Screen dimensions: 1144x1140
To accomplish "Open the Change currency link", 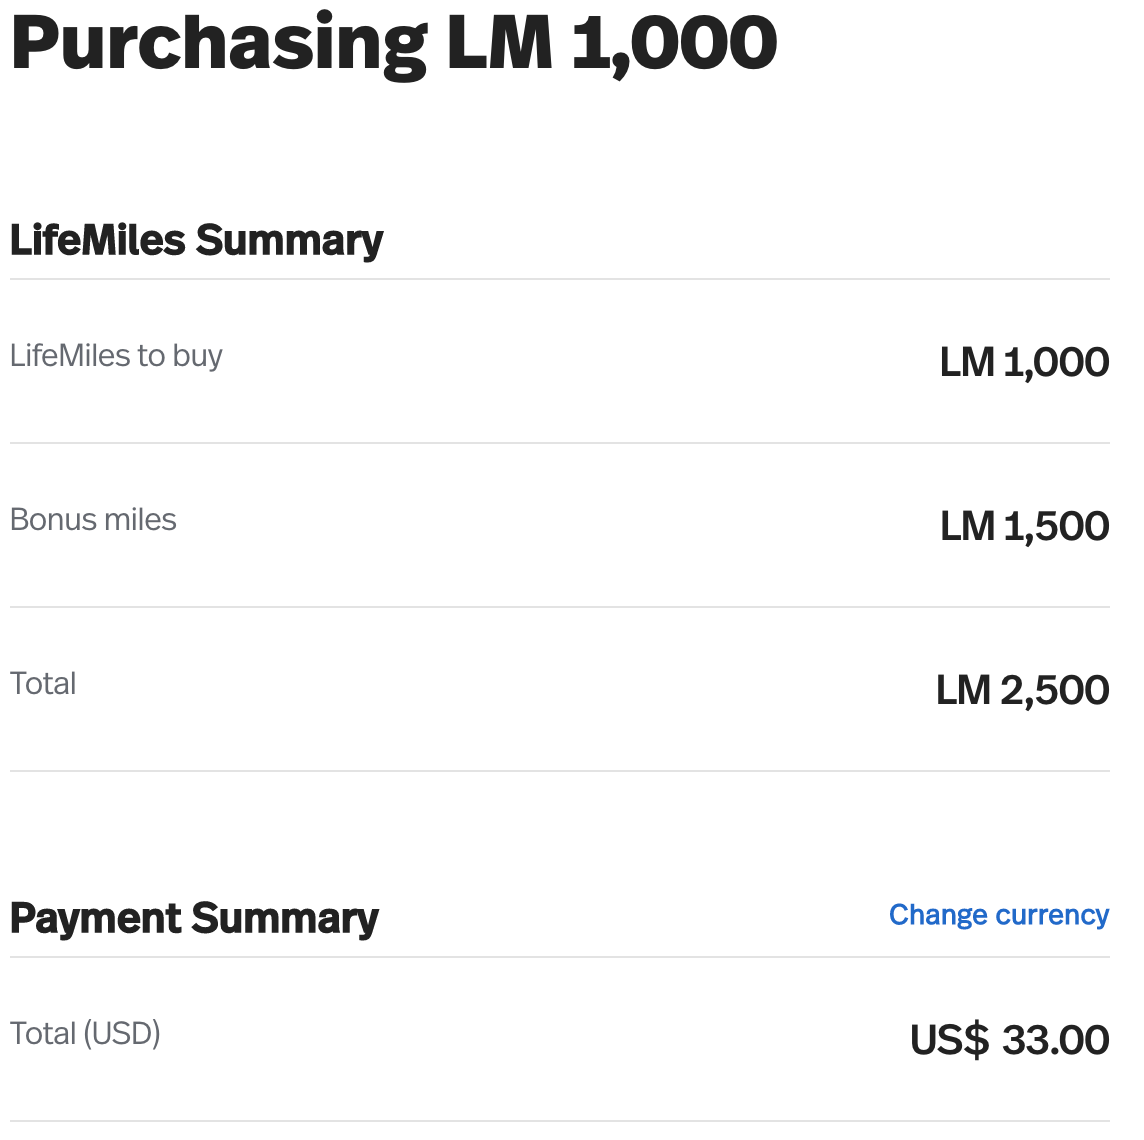I will (998, 914).
